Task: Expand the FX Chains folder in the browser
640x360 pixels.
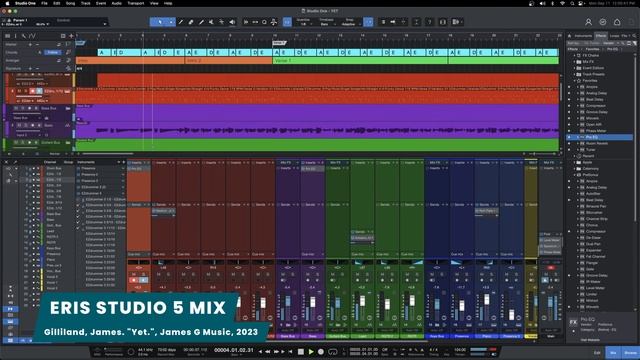Action: [x=575, y=55]
